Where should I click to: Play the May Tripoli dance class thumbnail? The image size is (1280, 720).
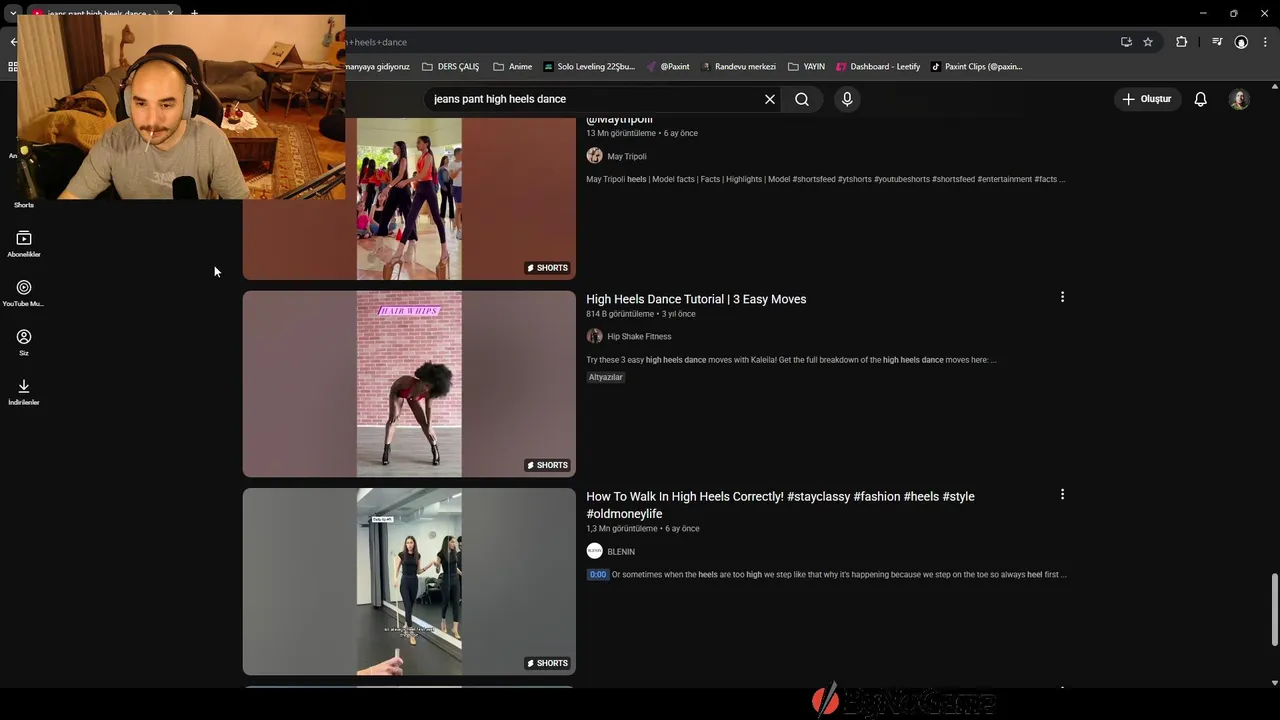click(x=409, y=198)
